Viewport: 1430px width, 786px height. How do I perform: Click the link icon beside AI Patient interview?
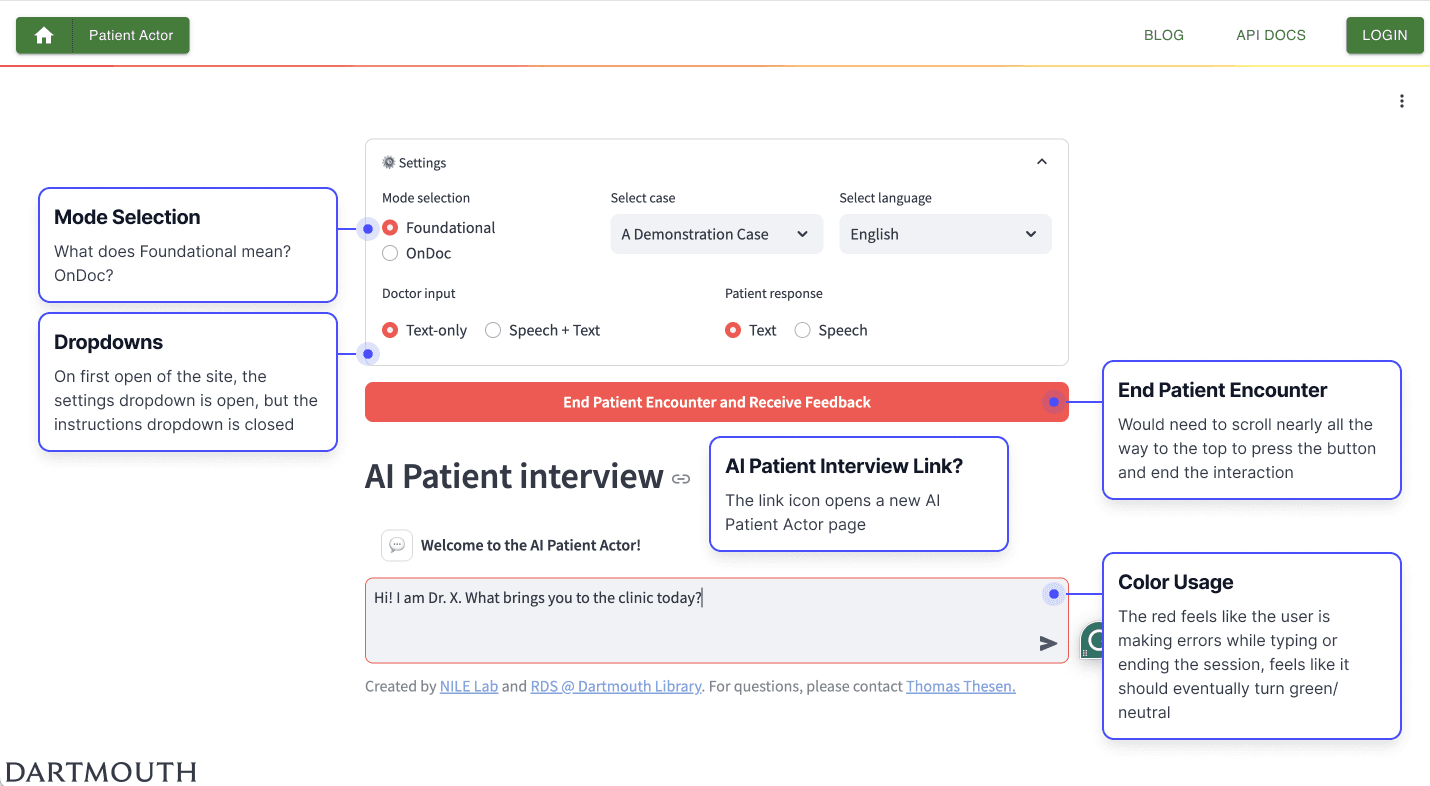pos(681,479)
